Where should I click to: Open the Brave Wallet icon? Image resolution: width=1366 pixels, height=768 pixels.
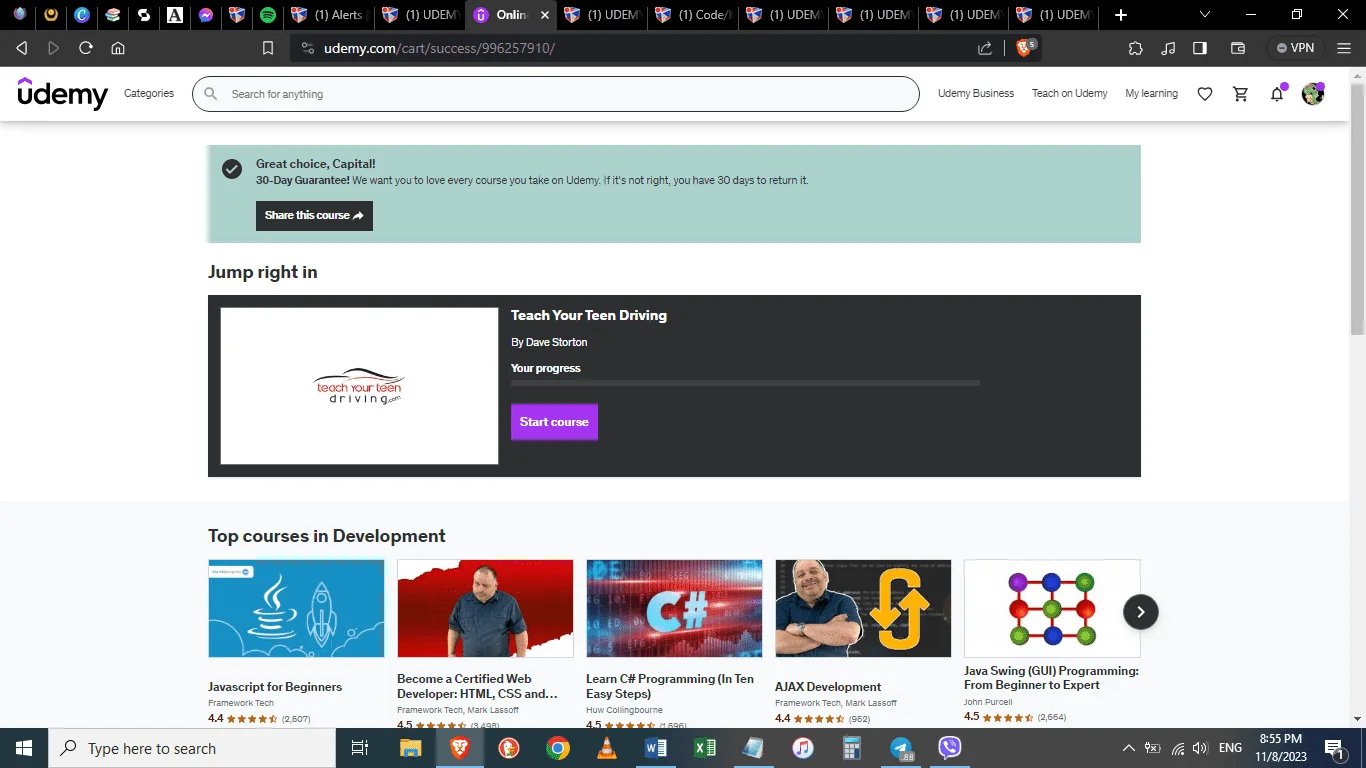[x=1238, y=48]
